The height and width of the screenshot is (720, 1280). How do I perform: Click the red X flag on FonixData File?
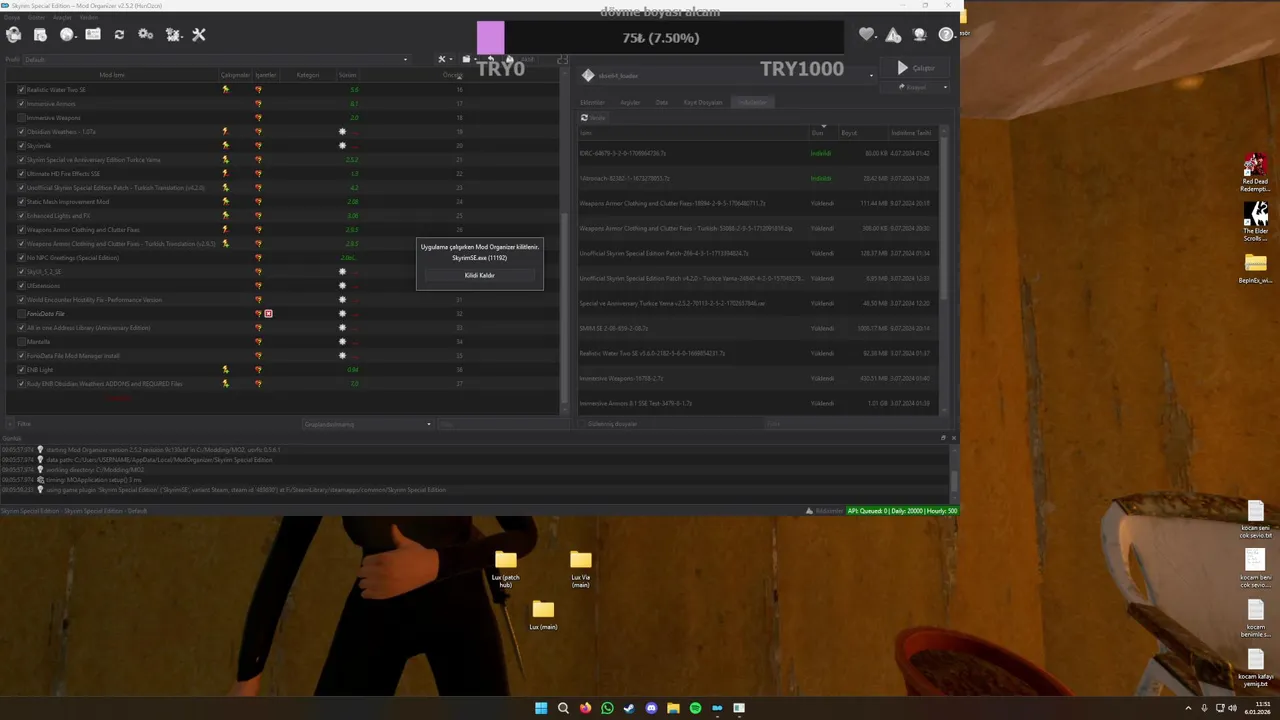tap(268, 314)
